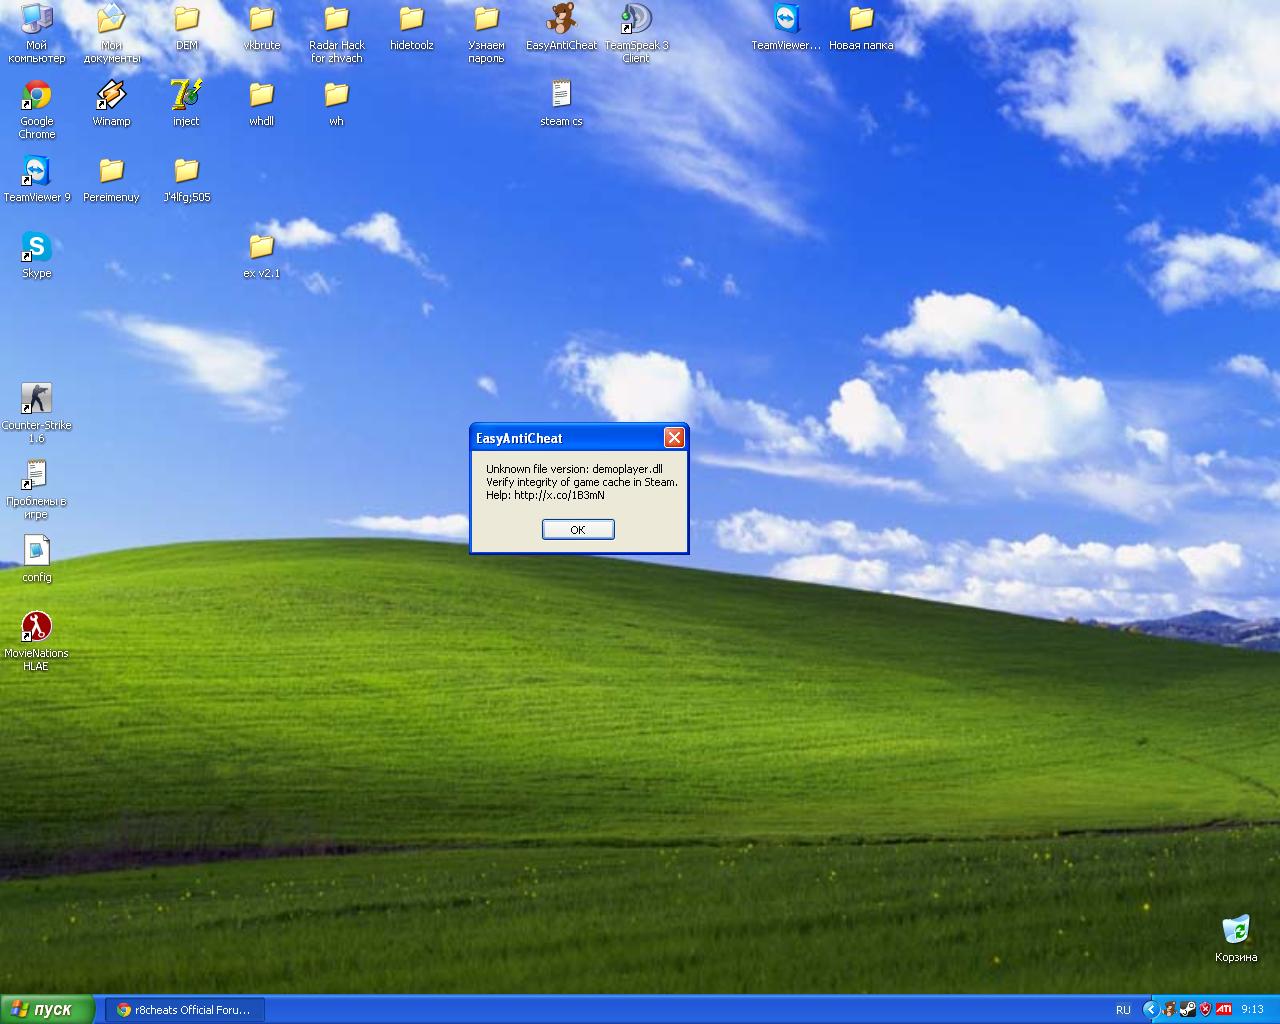Select the TeamSpeak 3 Client shortcut
This screenshot has width=1280, height=1024.
[636, 33]
